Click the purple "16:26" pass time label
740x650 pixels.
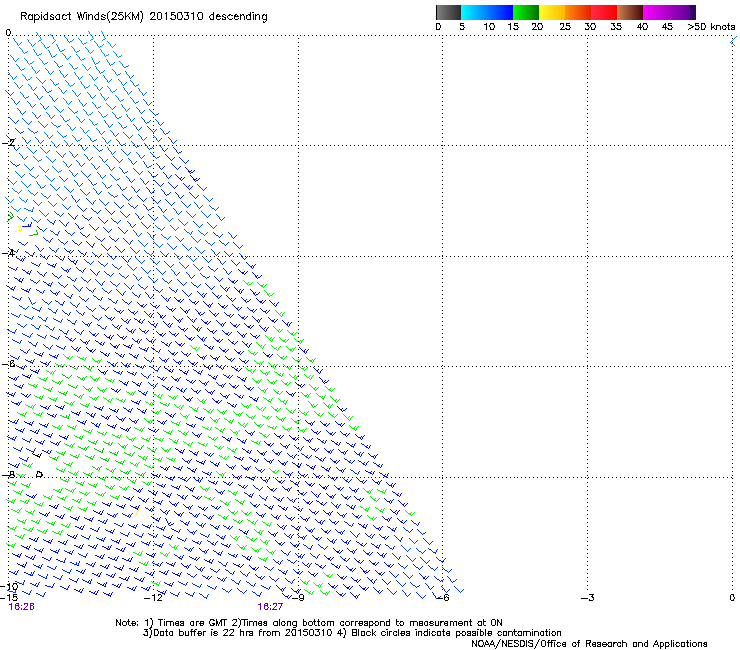22,607
